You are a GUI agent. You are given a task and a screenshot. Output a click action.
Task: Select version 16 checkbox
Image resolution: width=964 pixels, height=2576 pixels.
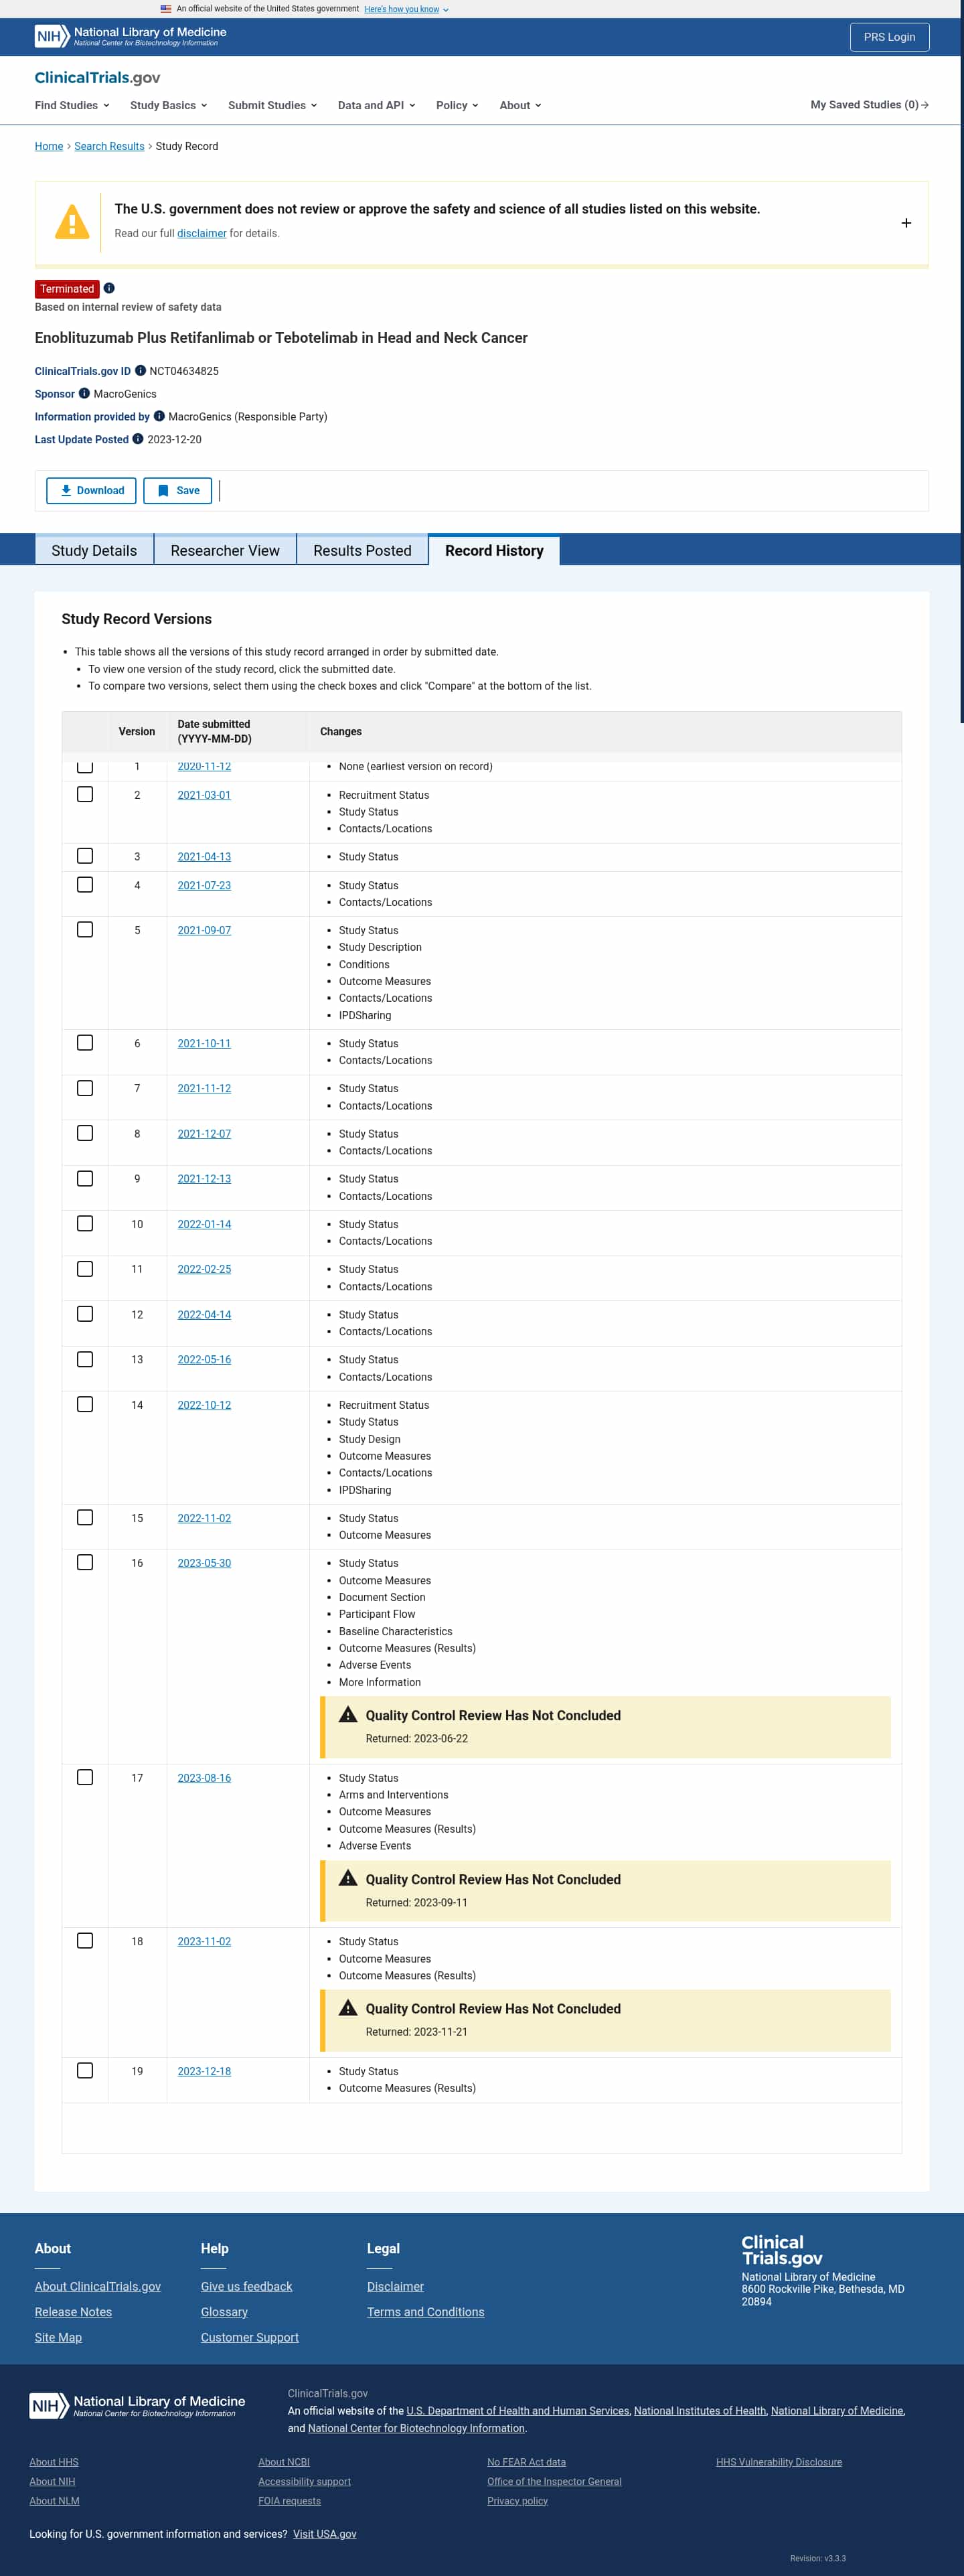pyautogui.click(x=85, y=1562)
